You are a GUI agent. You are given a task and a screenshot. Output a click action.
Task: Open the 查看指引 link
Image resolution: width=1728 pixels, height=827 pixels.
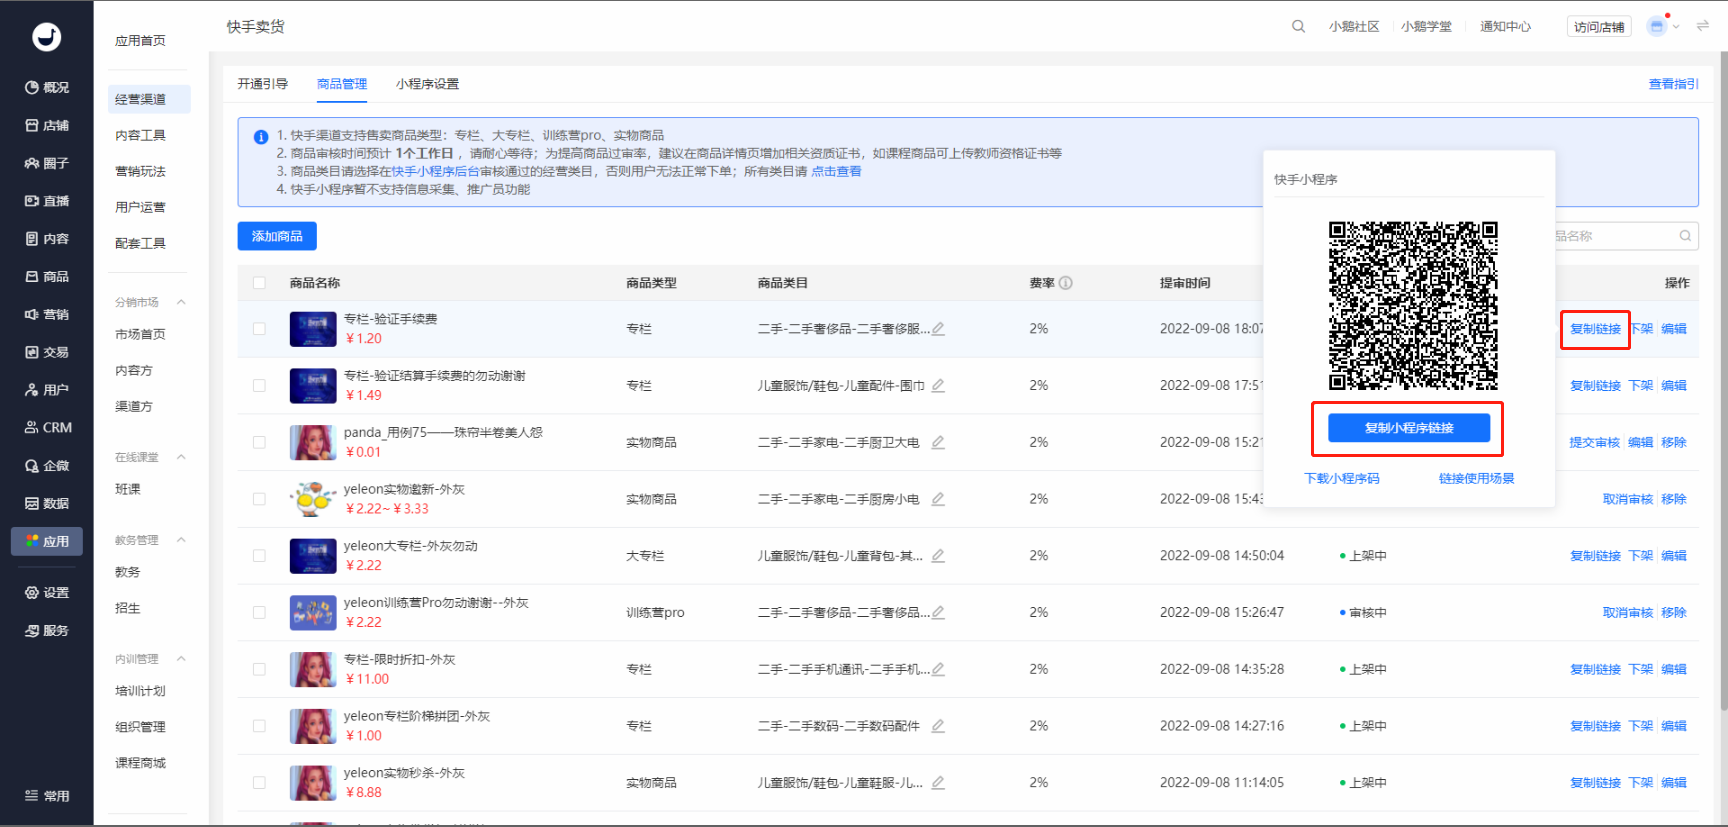(x=1673, y=84)
